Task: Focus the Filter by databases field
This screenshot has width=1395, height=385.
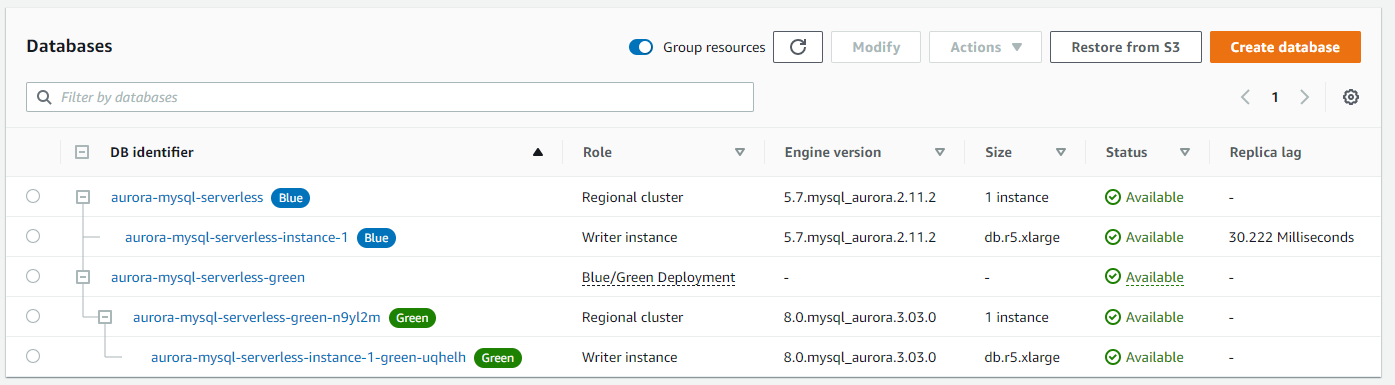Action: (390, 97)
